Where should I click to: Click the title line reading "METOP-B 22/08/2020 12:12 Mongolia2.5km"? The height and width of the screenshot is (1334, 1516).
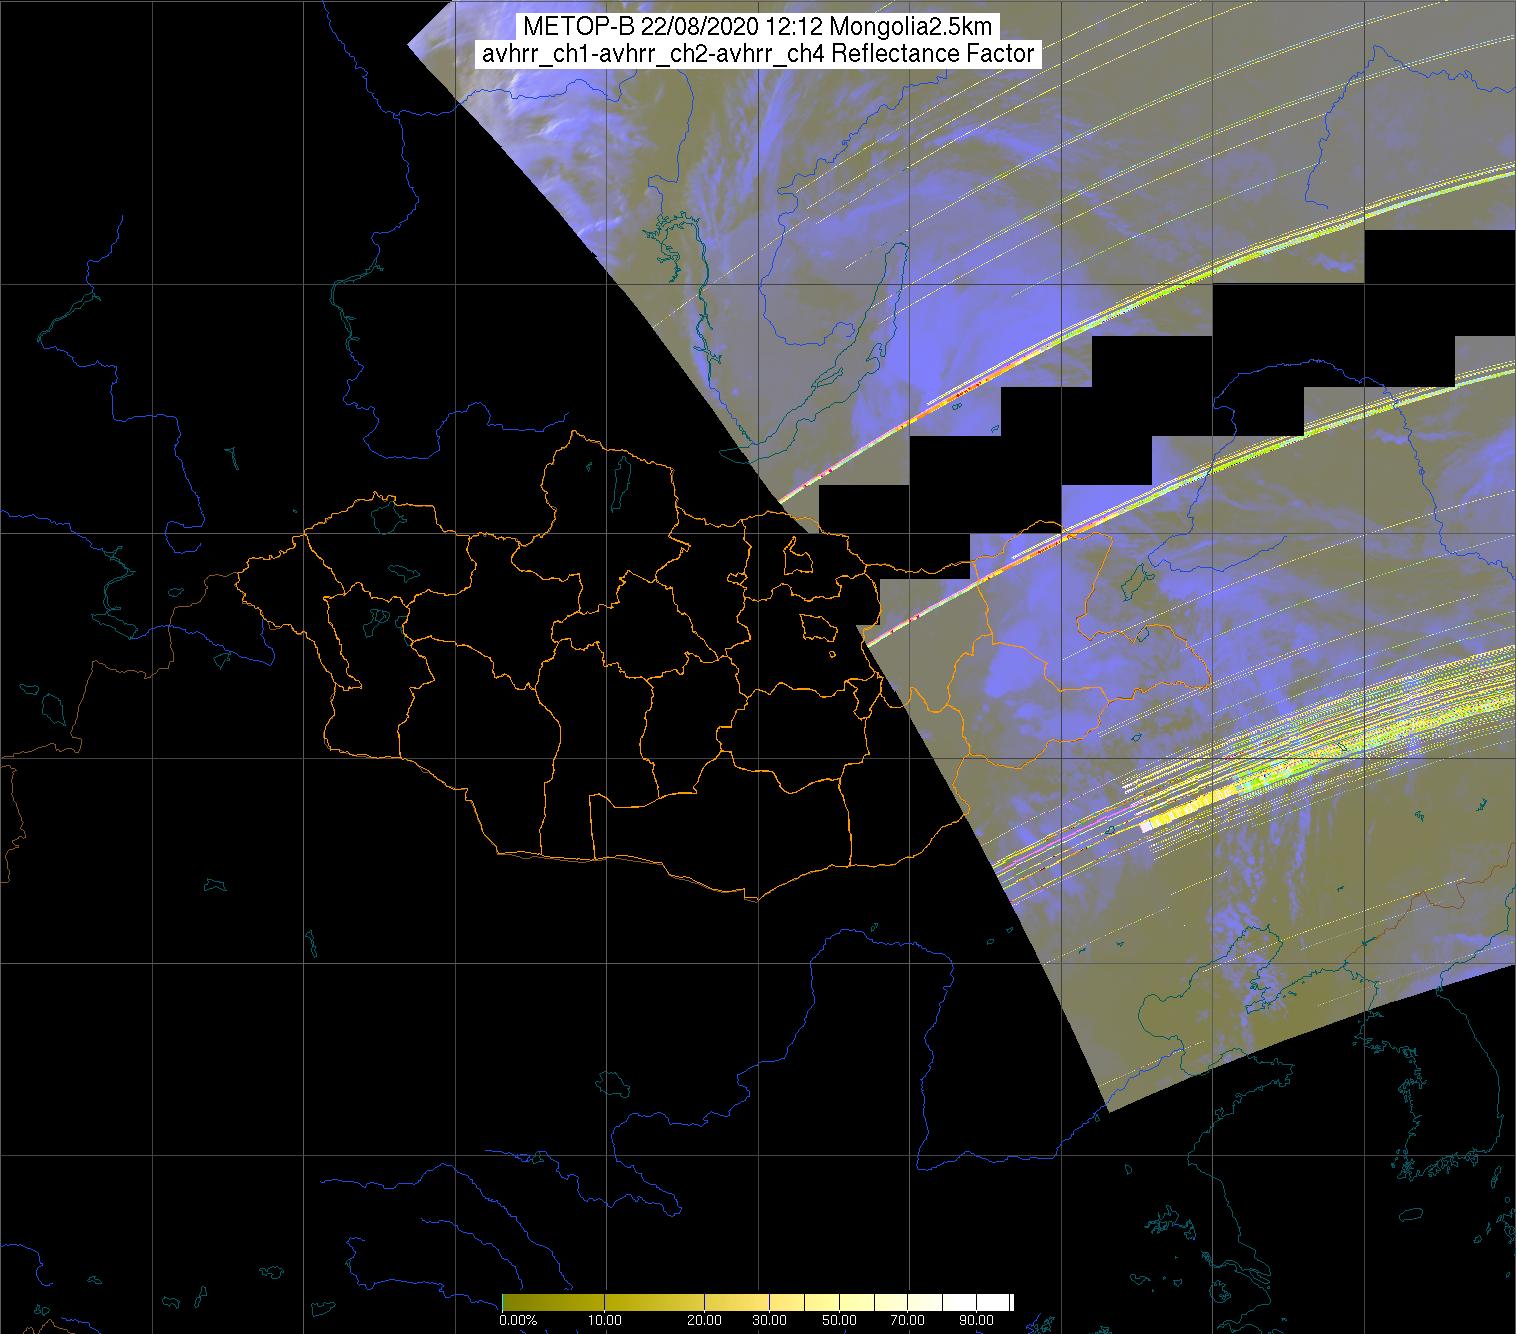[758, 27]
